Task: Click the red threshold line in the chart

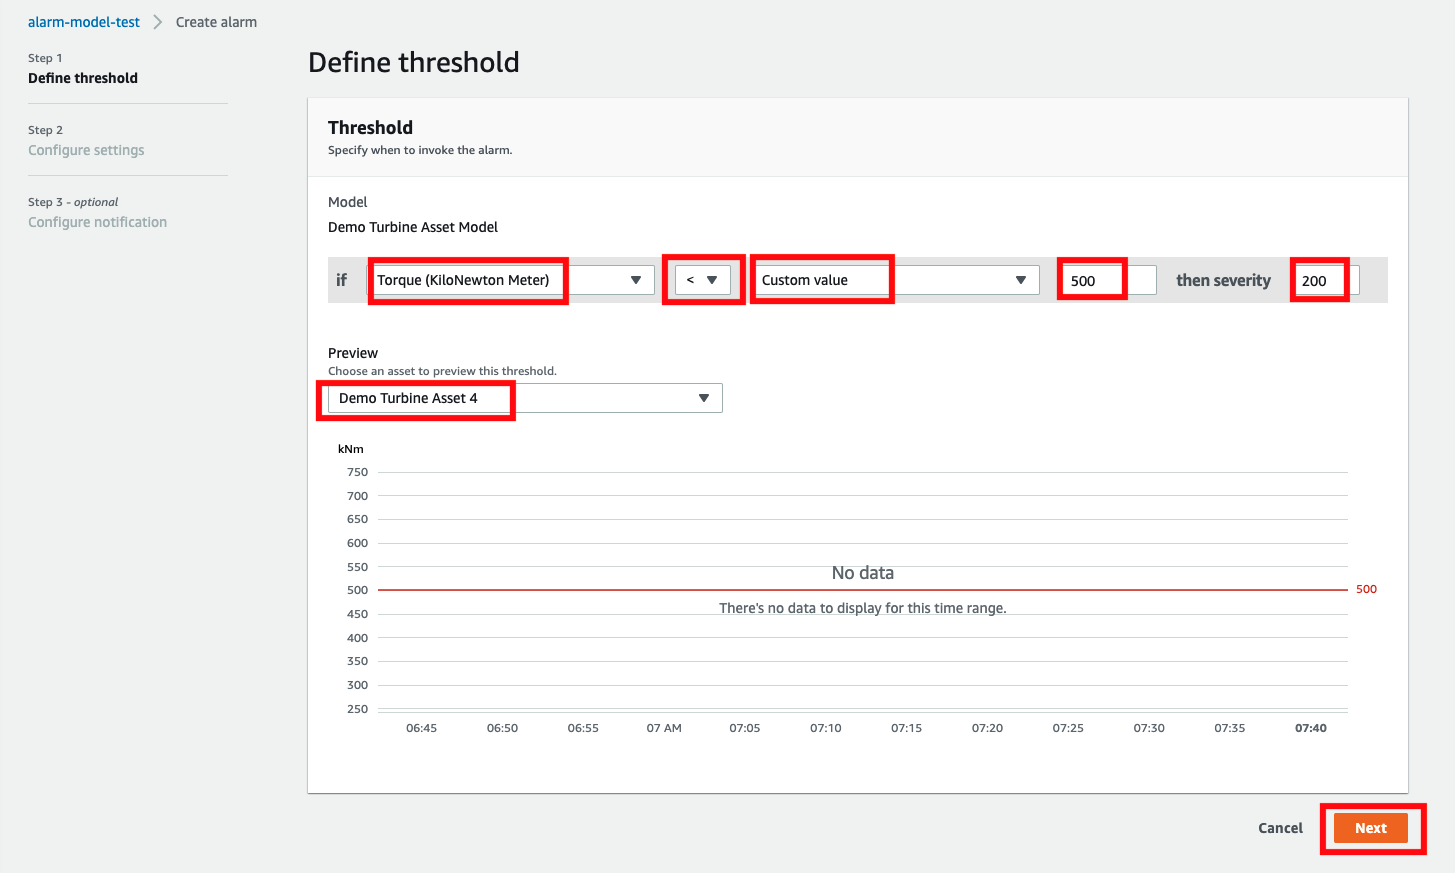Action: pyautogui.click(x=862, y=589)
